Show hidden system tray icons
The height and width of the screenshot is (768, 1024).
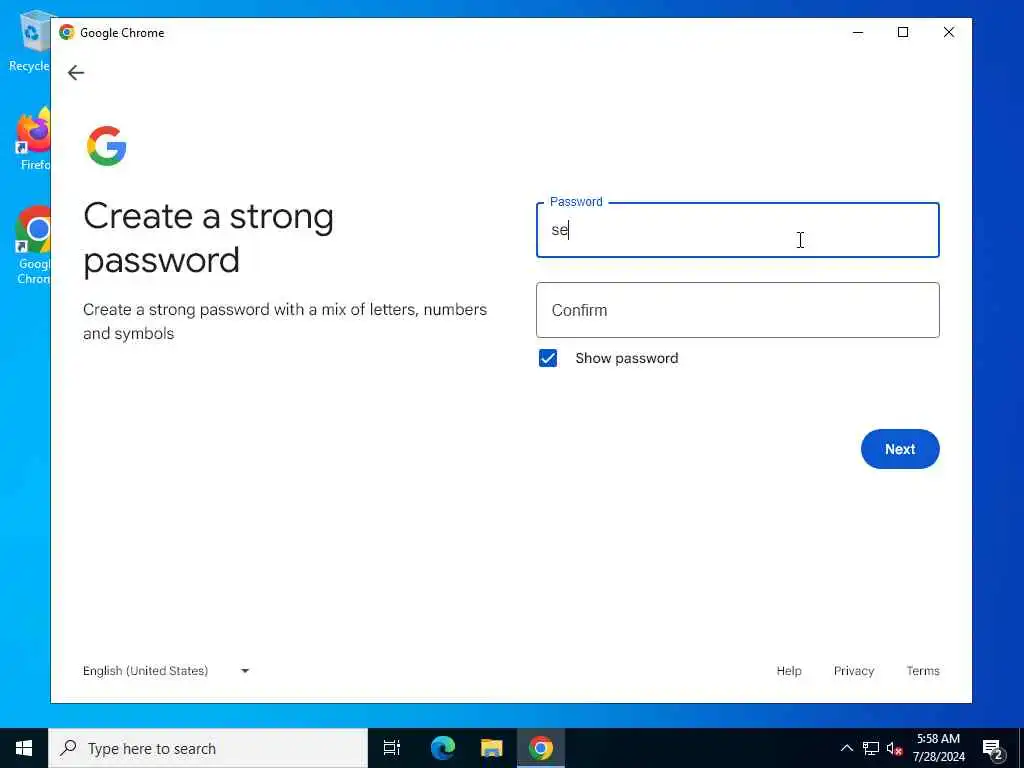[x=846, y=748]
